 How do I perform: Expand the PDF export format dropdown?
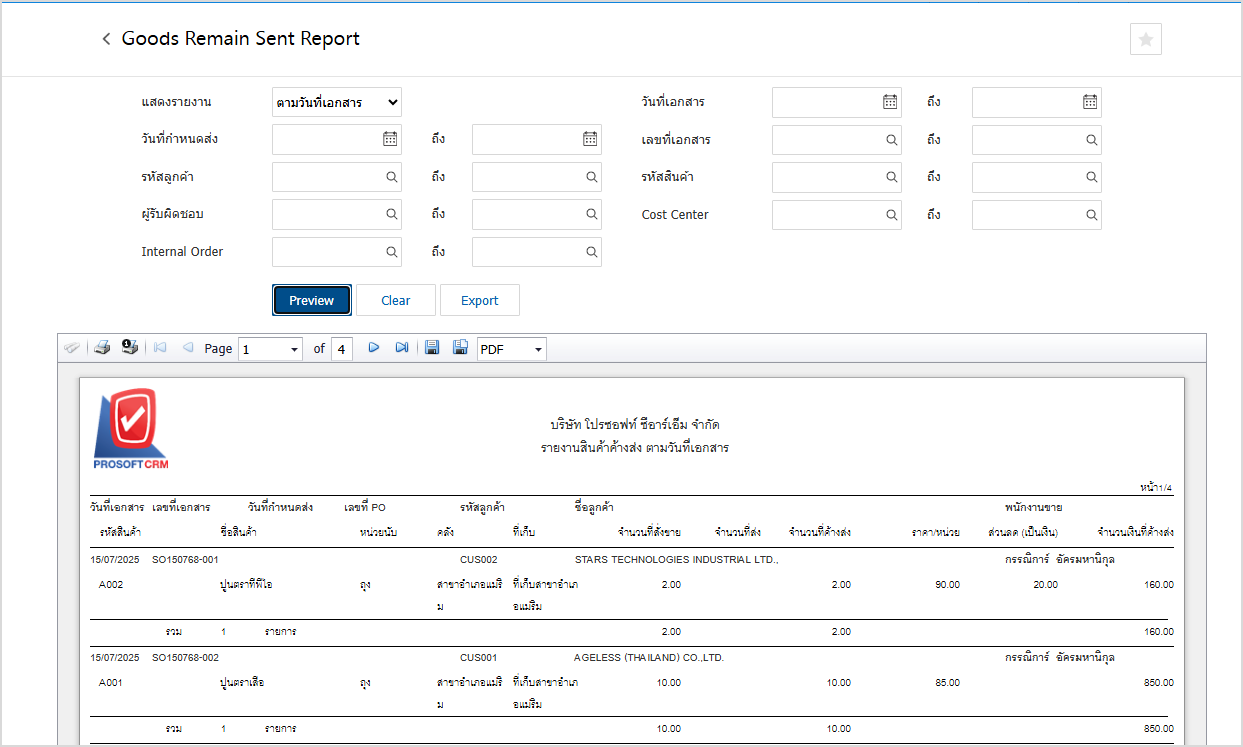pyautogui.click(x=539, y=349)
